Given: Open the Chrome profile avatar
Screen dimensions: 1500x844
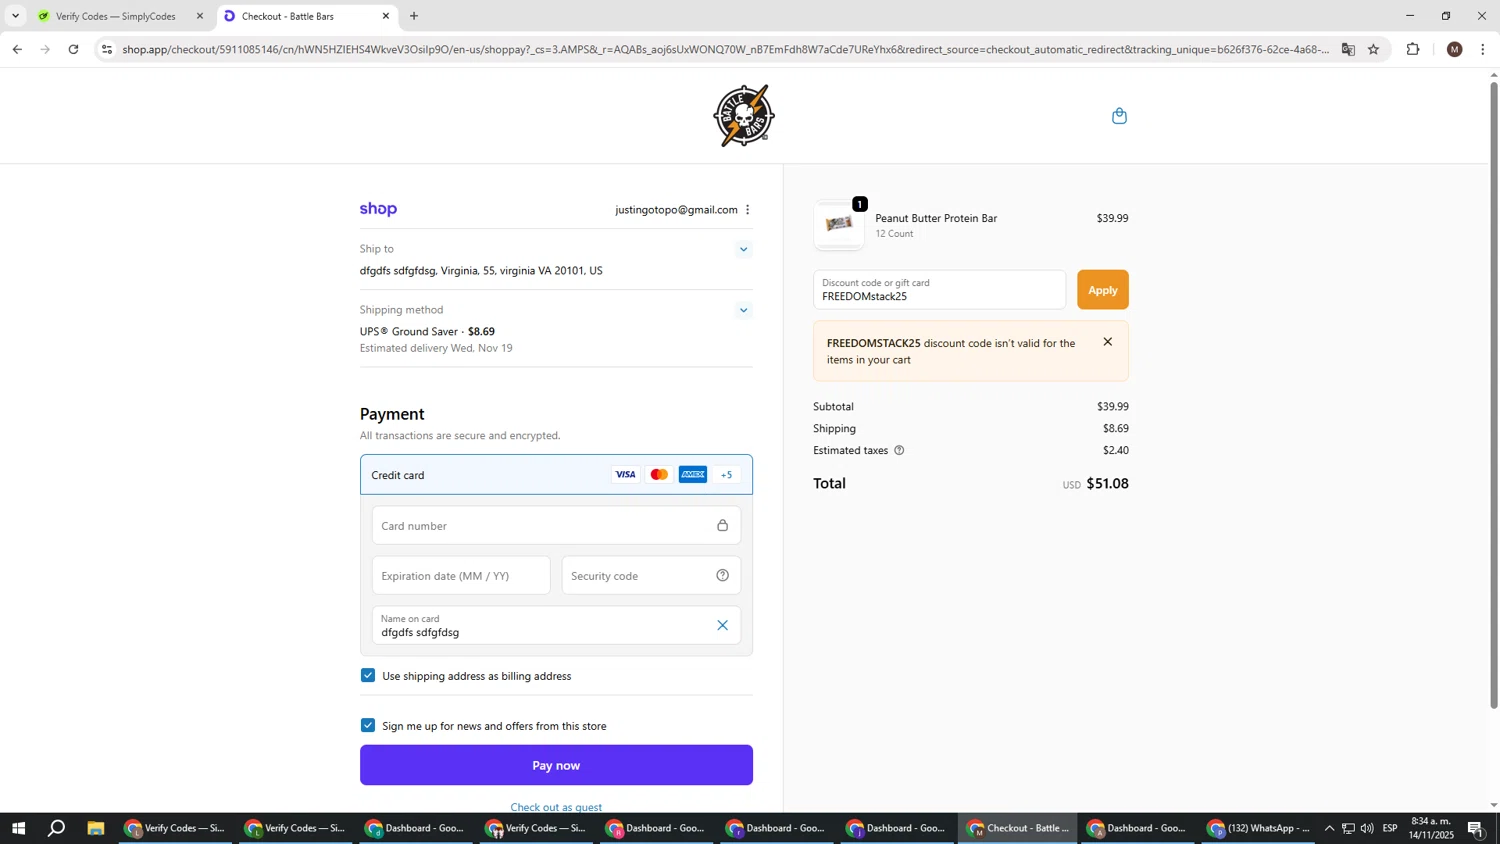Looking at the screenshot, I should pyautogui.click(x=1454, y=49).
